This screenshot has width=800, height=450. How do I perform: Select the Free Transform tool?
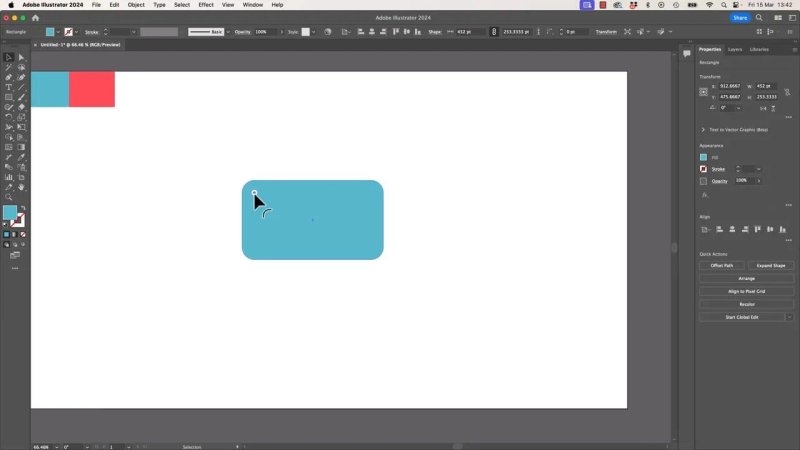(21, 127)
